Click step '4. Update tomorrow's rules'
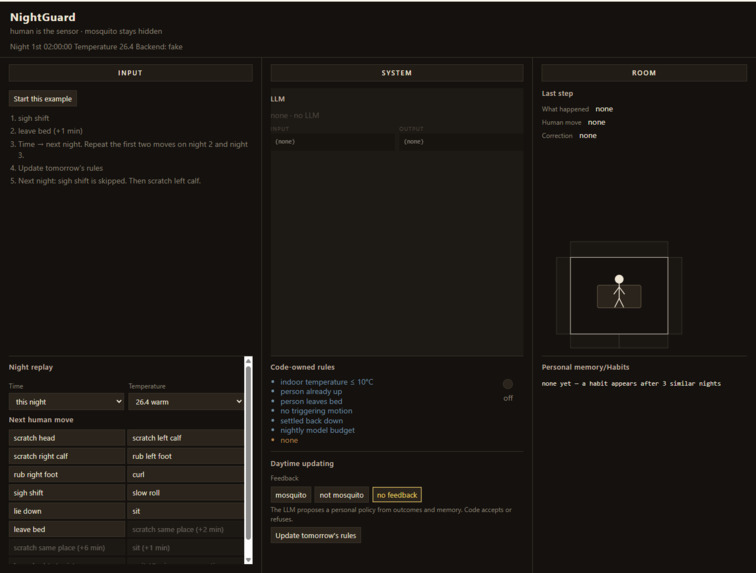Screen dimensions: 756x573 tap(56, 168)
